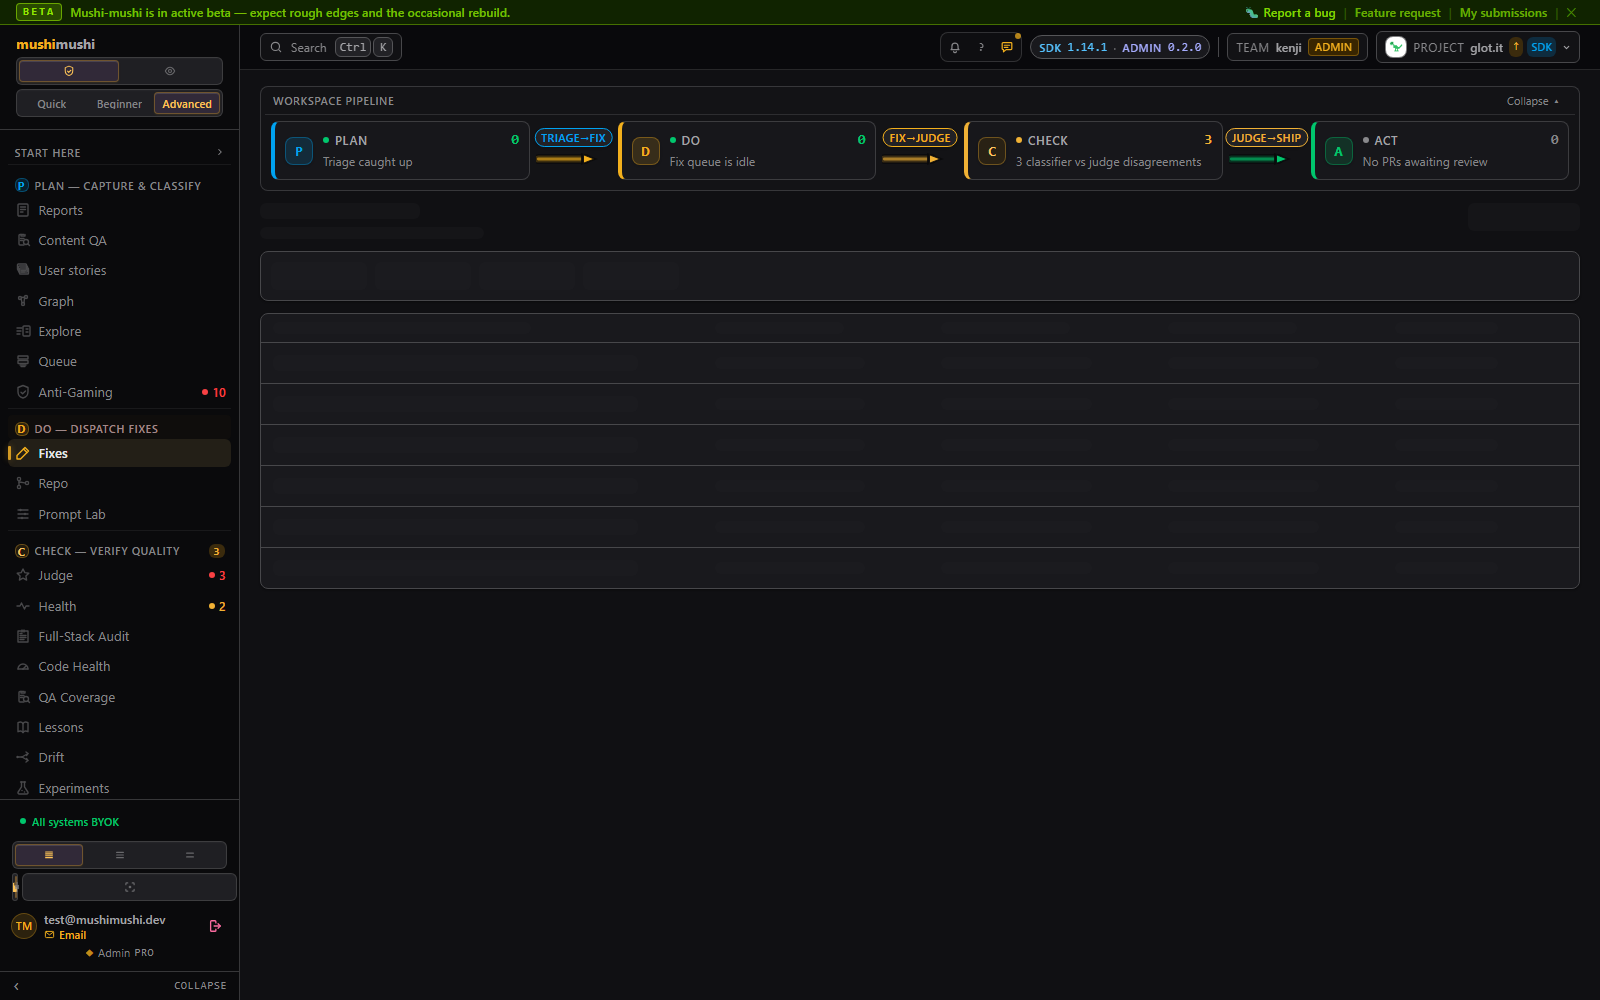Open the help question mark icon
Image resolution: width=1600 pixels, height=1000 pixels.
pyautogui.click(x=981, y=47)
